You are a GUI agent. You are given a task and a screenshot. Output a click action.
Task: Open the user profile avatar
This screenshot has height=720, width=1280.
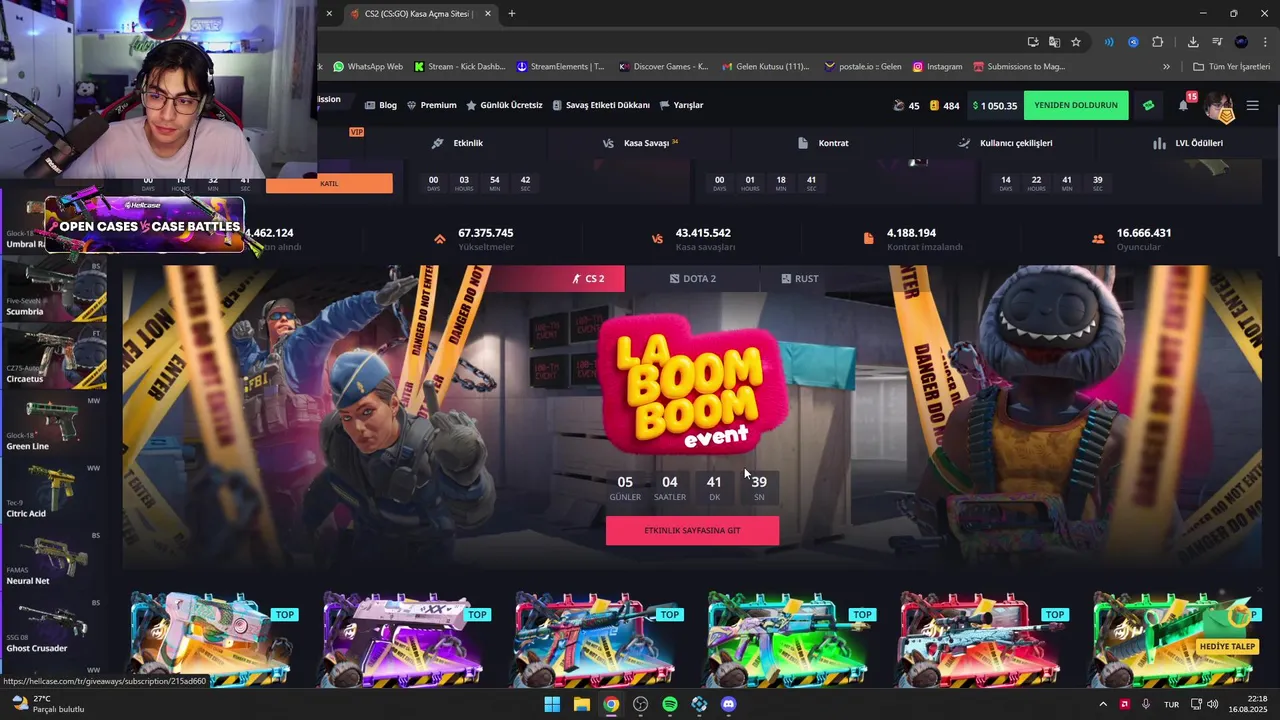tap(1219, 105)
